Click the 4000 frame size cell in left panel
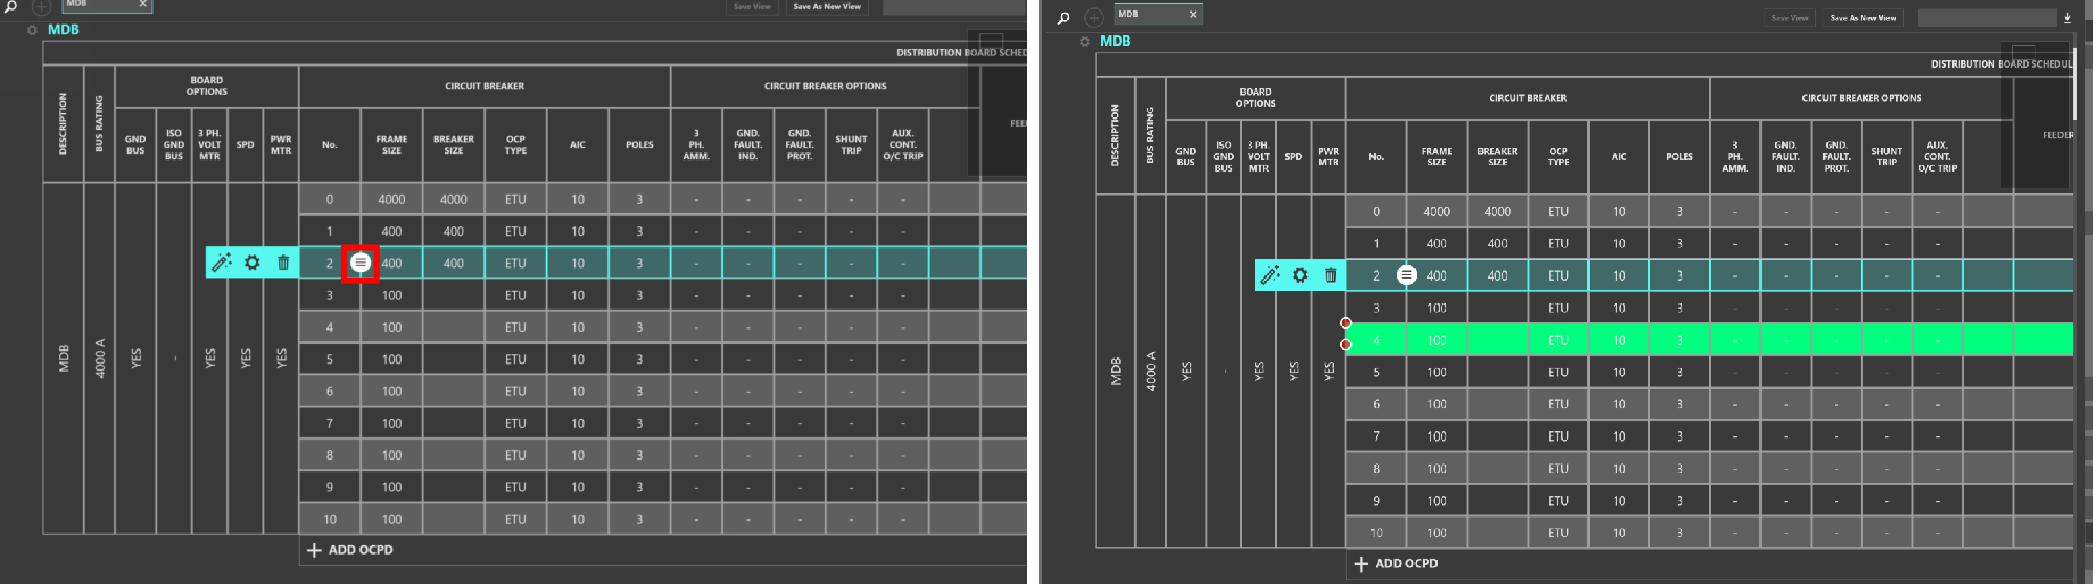2098x585 pixels. [391, 200]
